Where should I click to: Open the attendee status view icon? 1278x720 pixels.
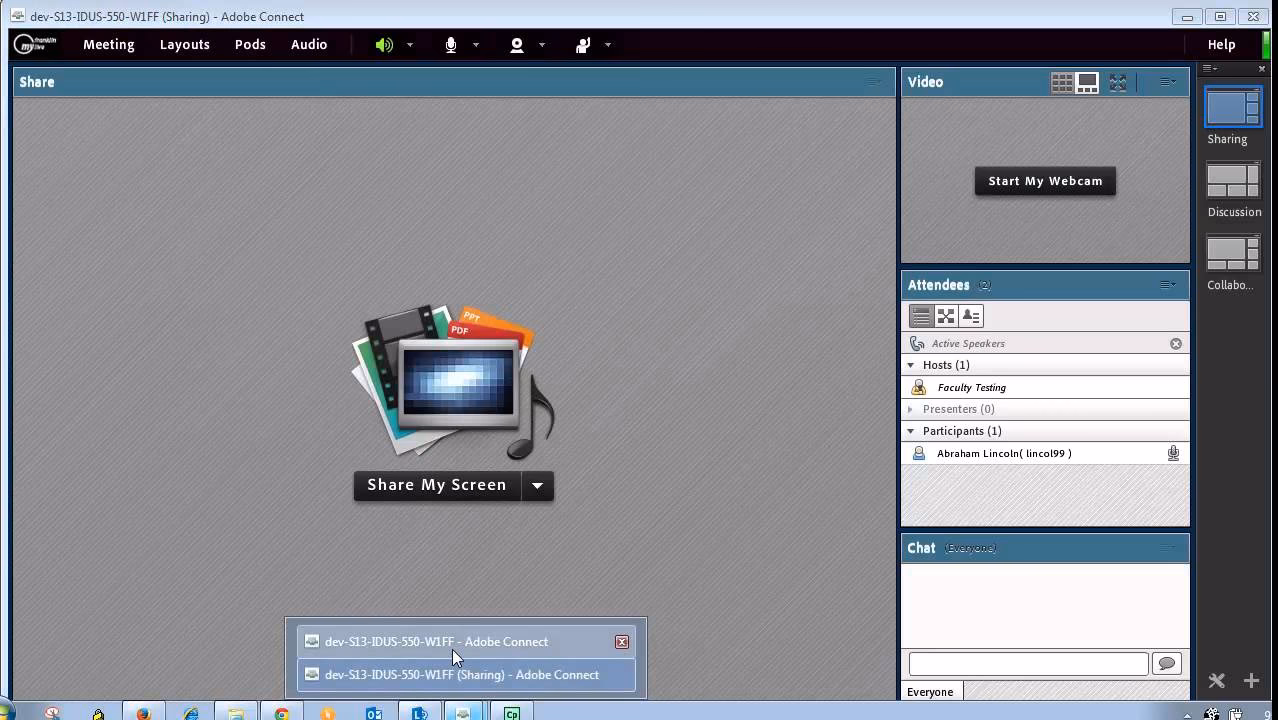(971, 316)
